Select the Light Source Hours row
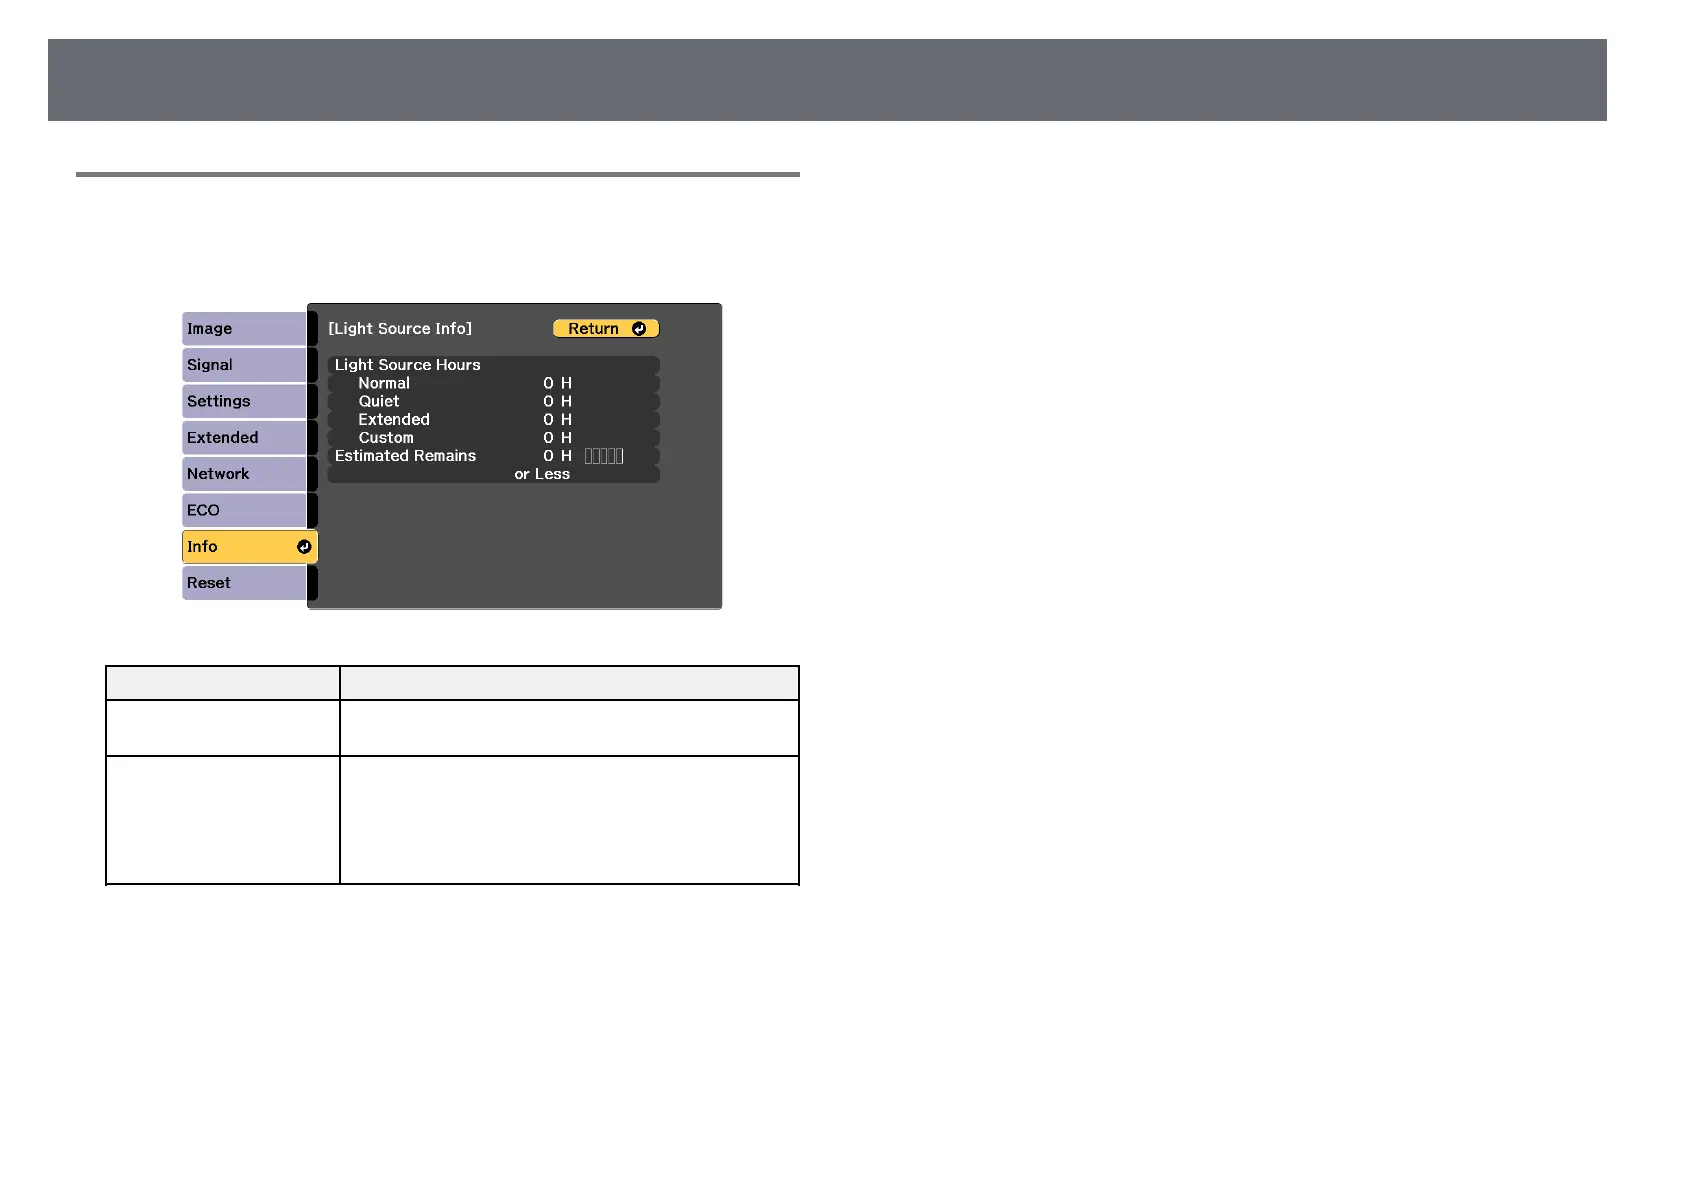This screenshot has height=1190, width=1684. click(x=494, y=365)
